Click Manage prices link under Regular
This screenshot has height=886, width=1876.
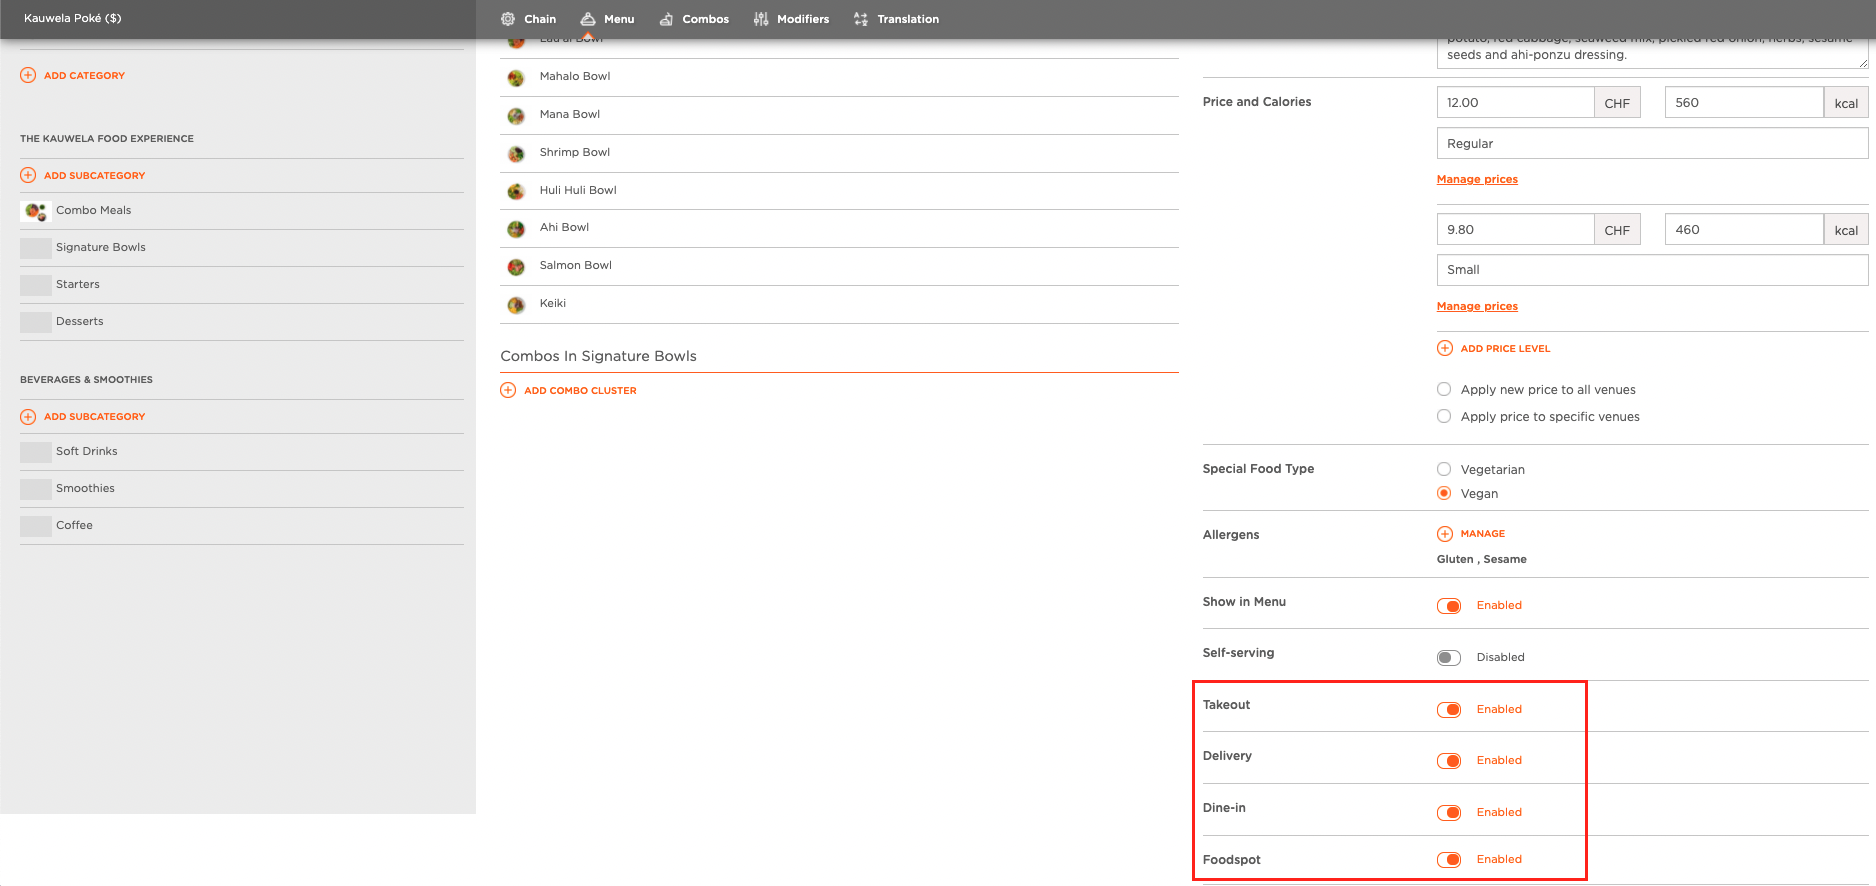click(x=1477, y=179)
